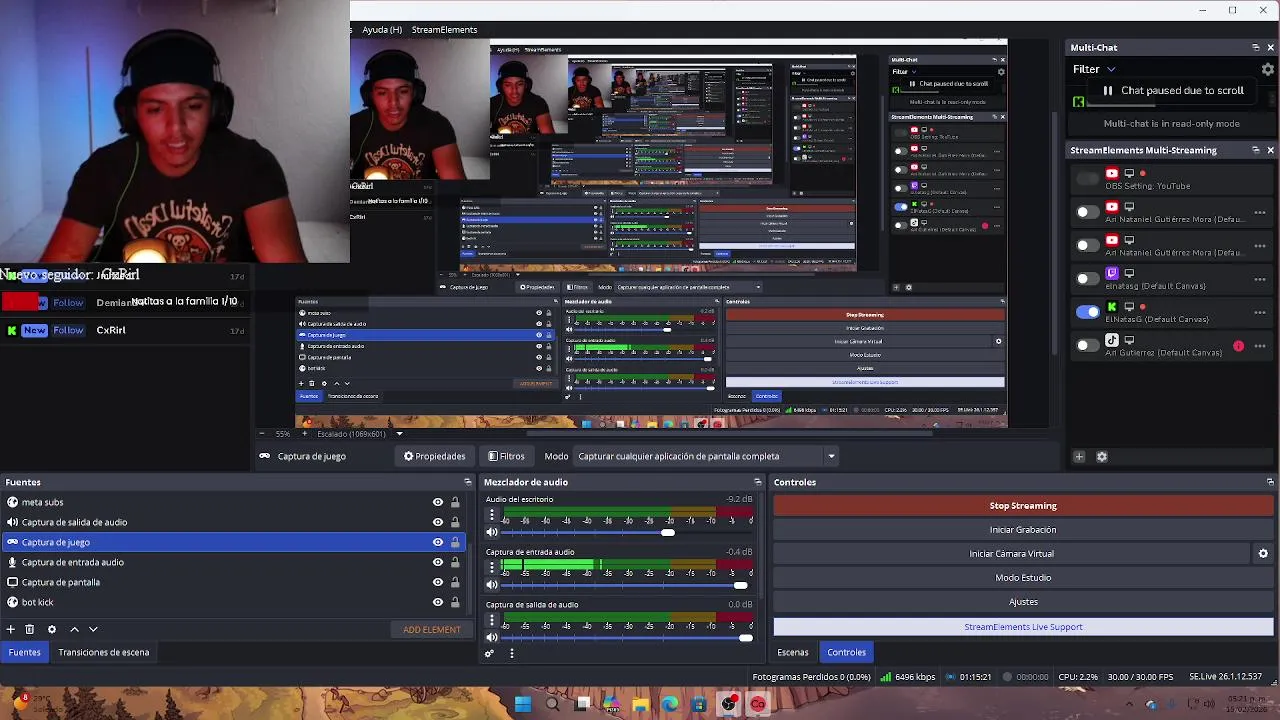Click ADD ELEMENT button
The width and height of the screenshot is (1280, 720).
point(432,630)
